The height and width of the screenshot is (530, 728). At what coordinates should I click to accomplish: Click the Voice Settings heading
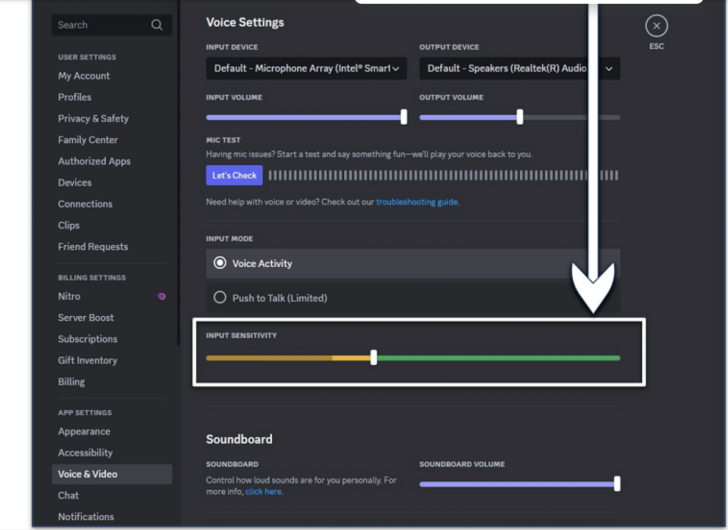point(245,23)
